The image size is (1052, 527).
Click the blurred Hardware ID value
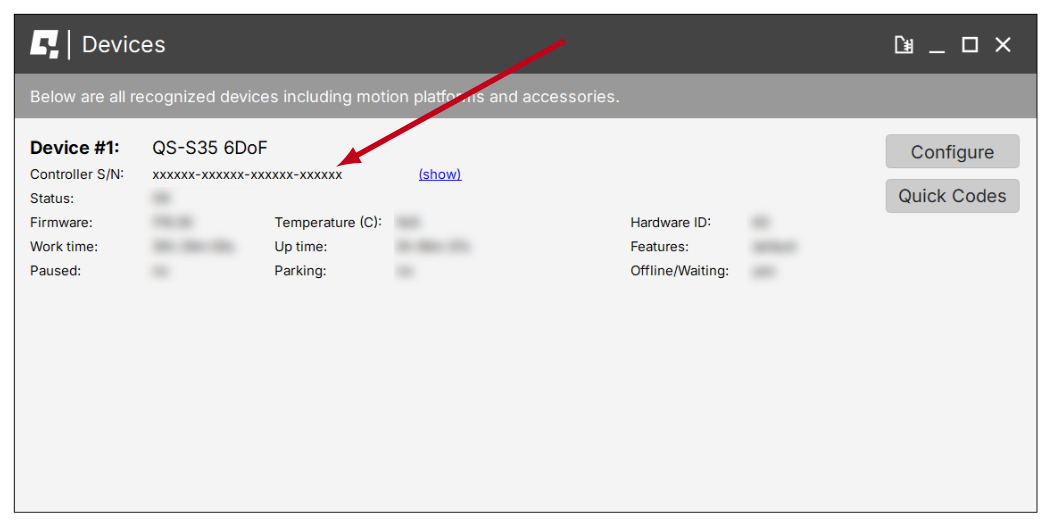760,222
